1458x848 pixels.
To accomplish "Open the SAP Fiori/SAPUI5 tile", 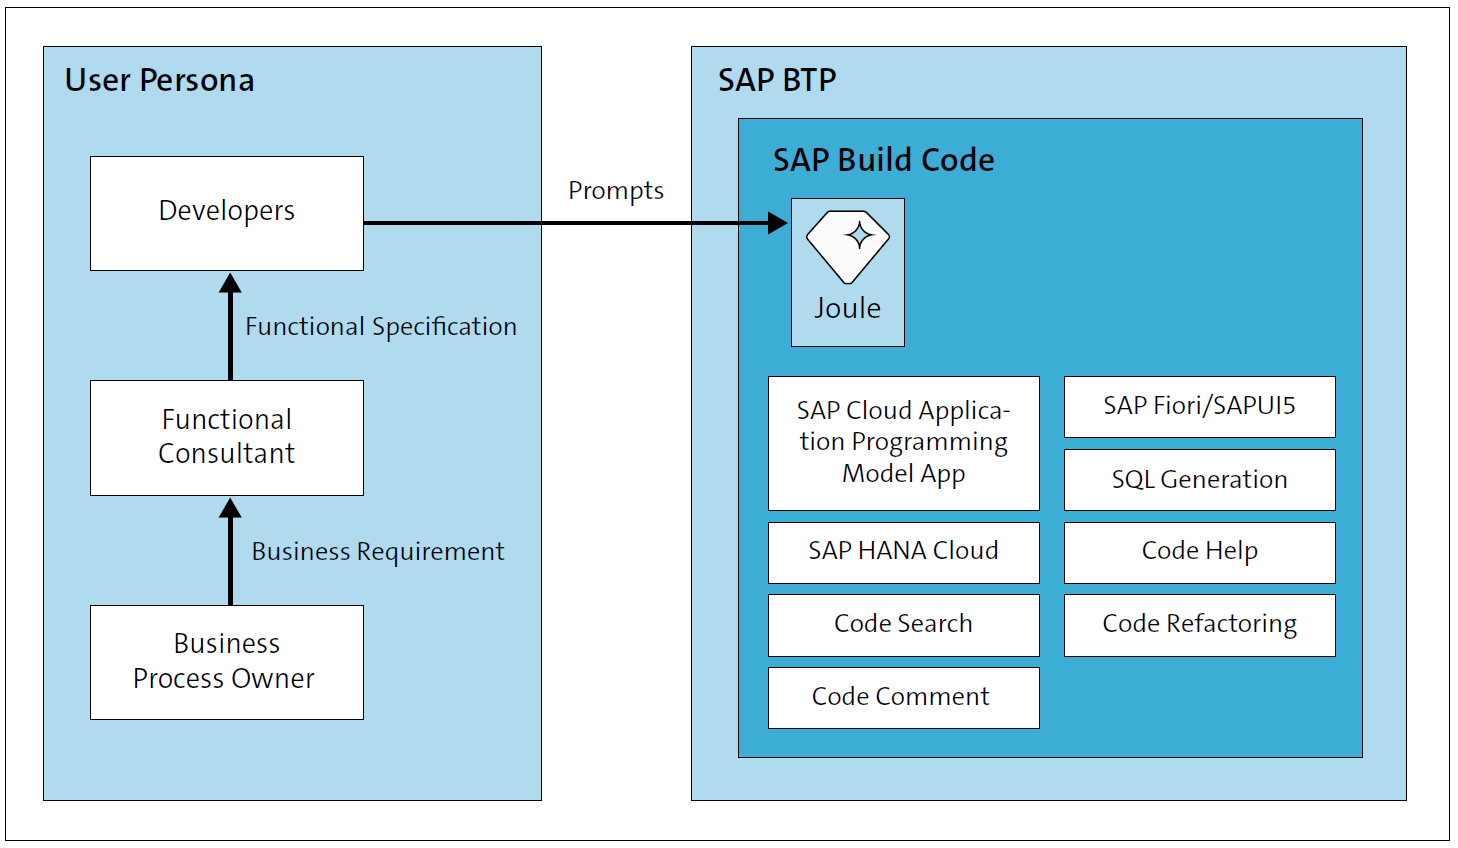I will (x=1199, y=406).
